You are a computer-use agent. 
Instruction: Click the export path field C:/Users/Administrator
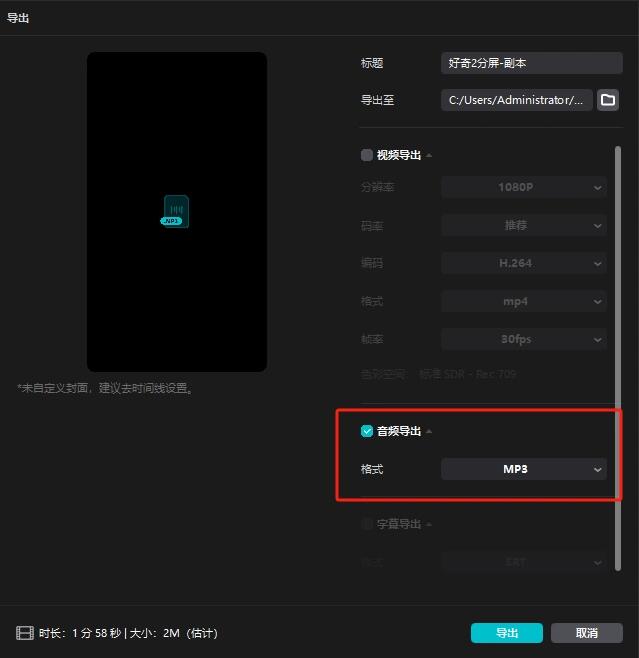pos(516,100)
